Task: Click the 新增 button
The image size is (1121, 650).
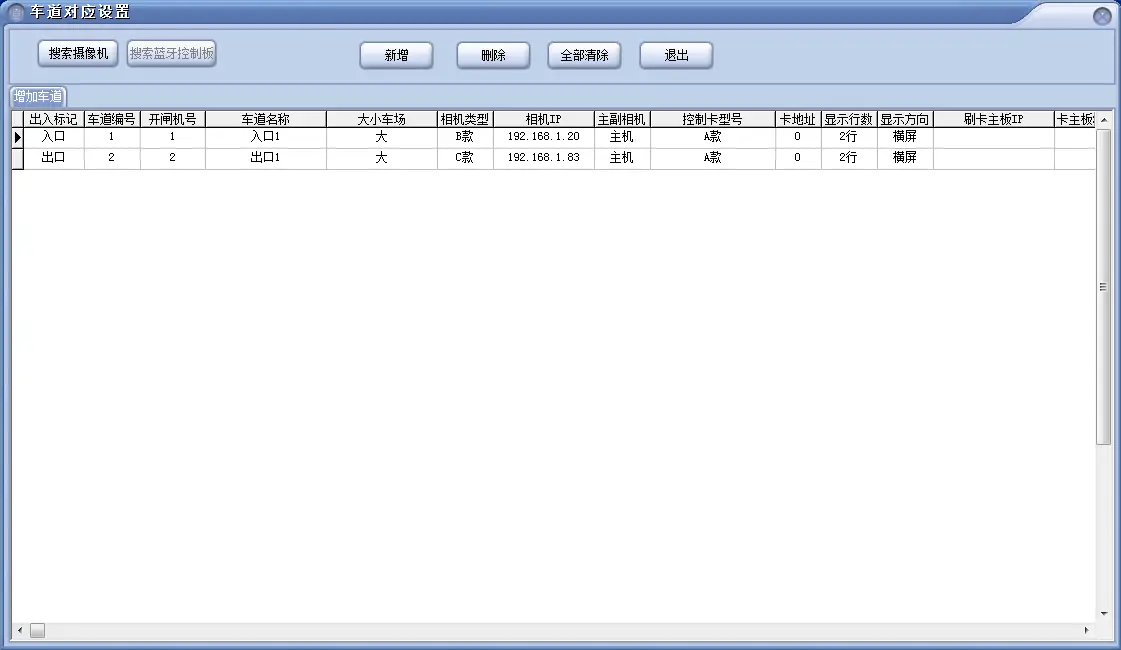Action: [x=396, y=56]
